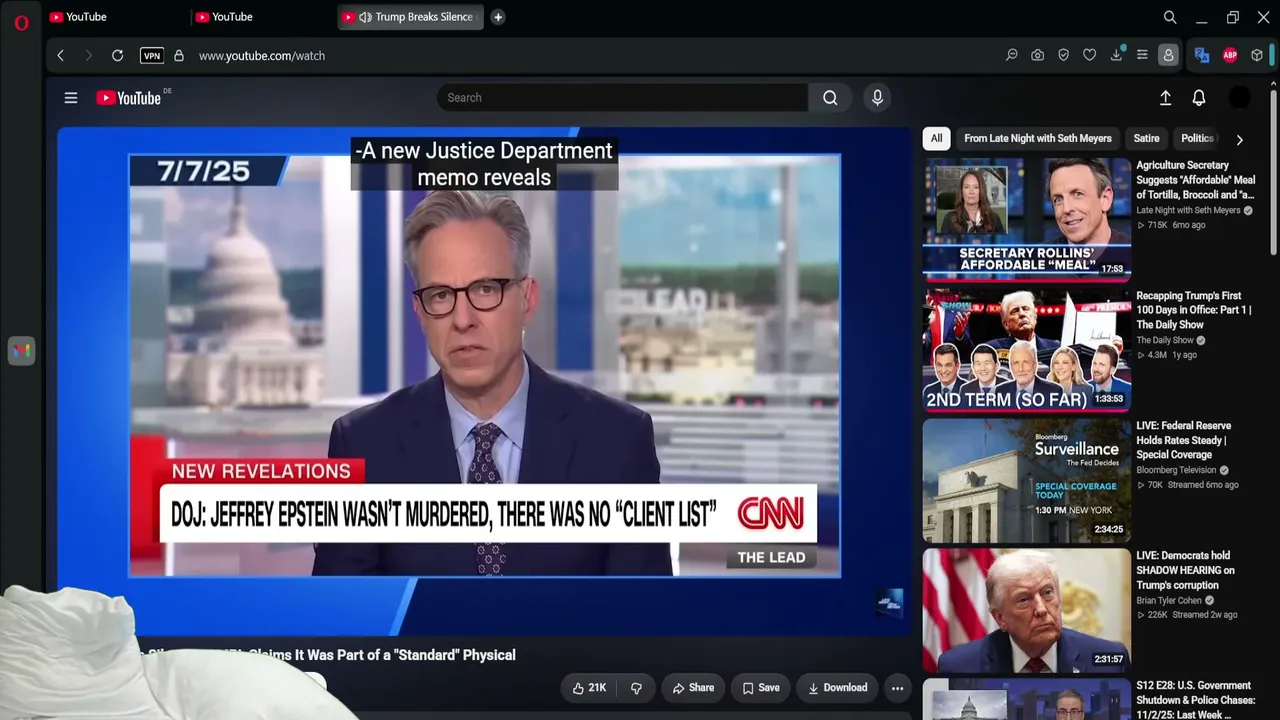The height and width of the screenshot is (720, 1280).
Task: Visit Late Night with Seth Meyers channel
Action: coord(1188,211)
